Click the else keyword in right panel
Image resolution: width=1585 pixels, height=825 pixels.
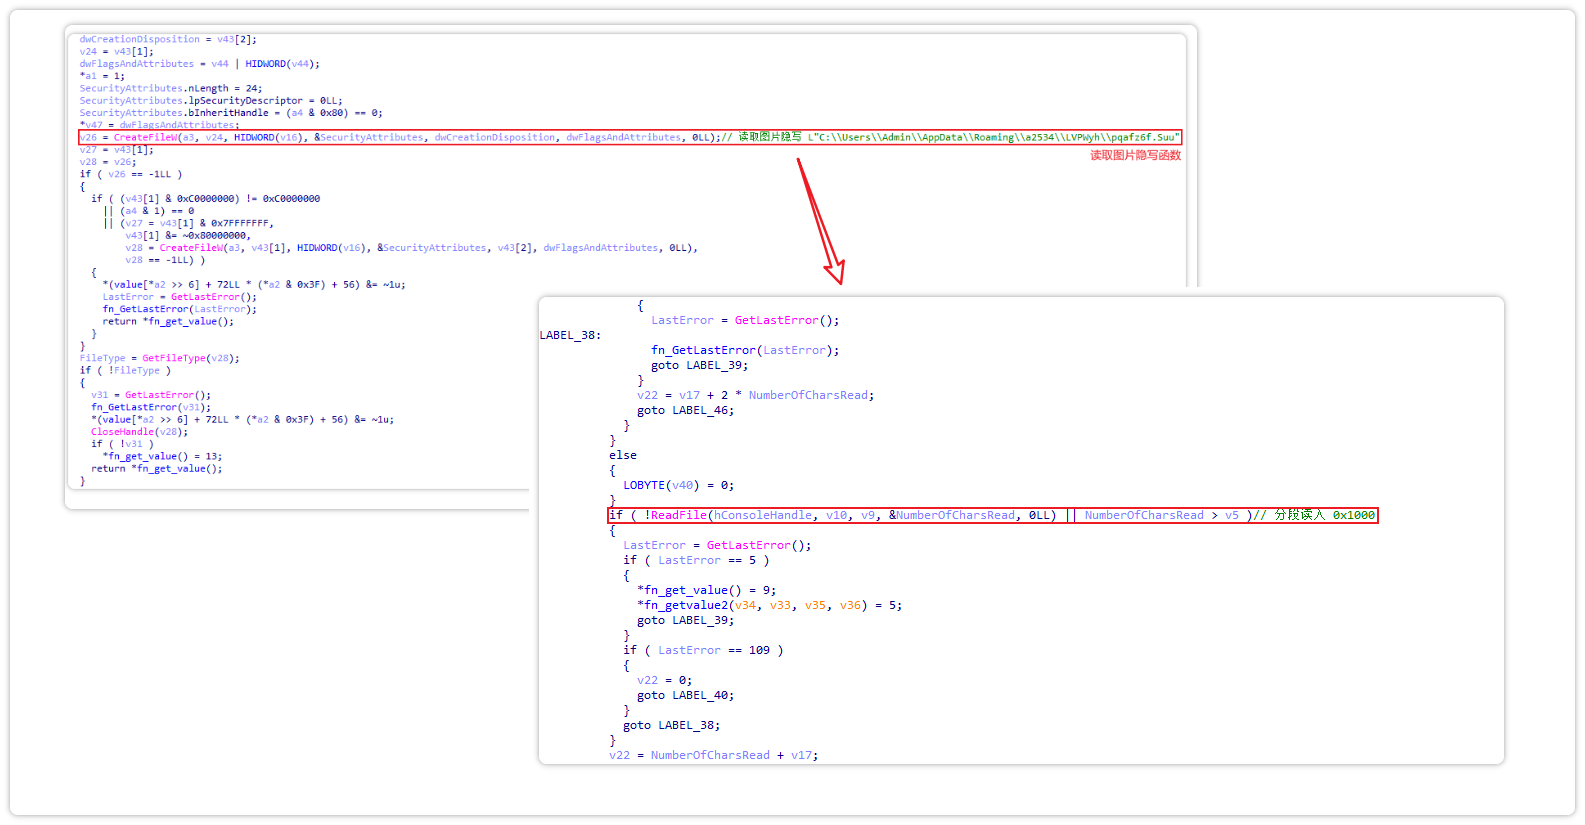pos(622,455)
